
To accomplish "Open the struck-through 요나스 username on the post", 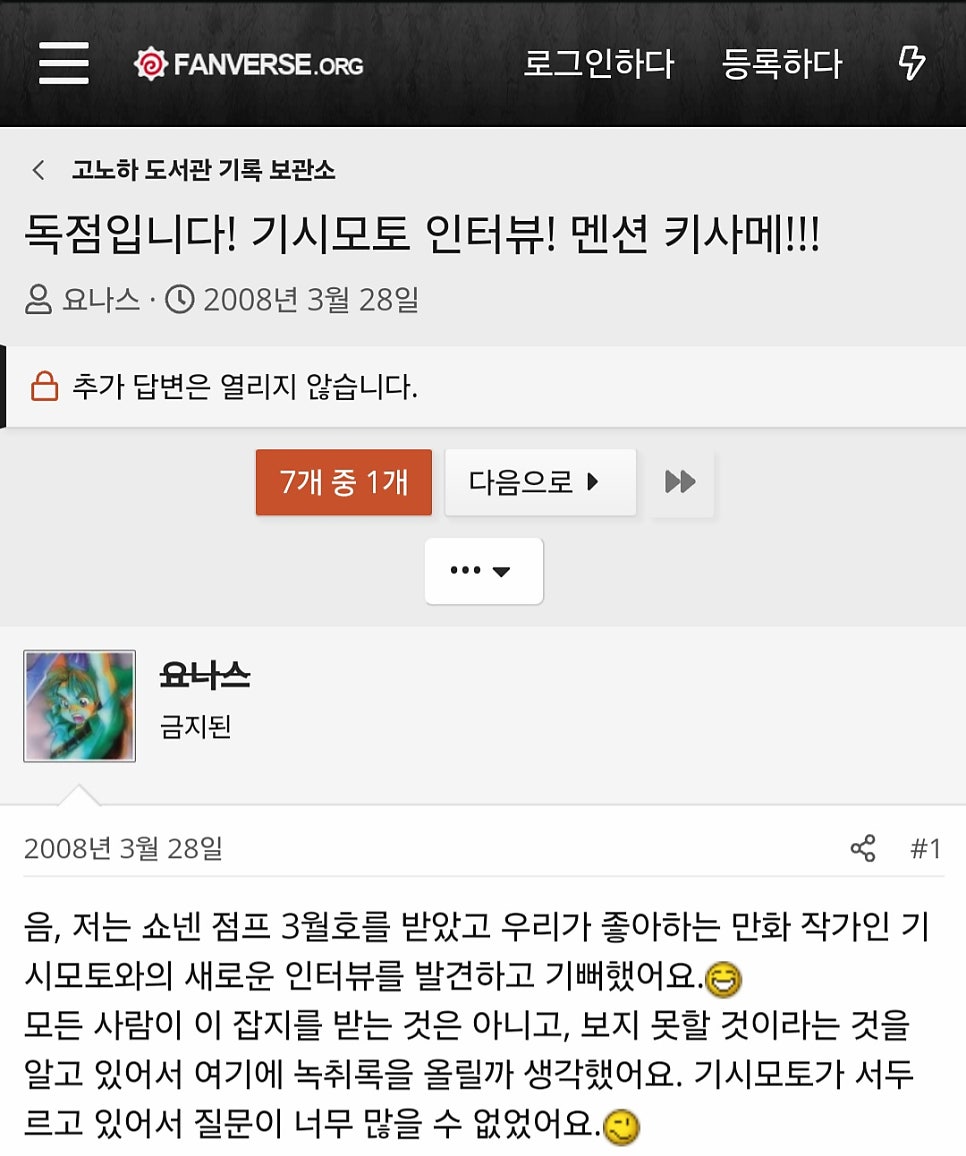I will coord(205,675).
